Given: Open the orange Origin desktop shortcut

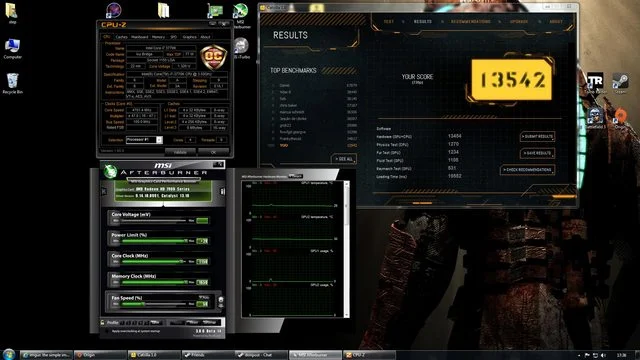Looking at the screenshot, I should point(620,118).
